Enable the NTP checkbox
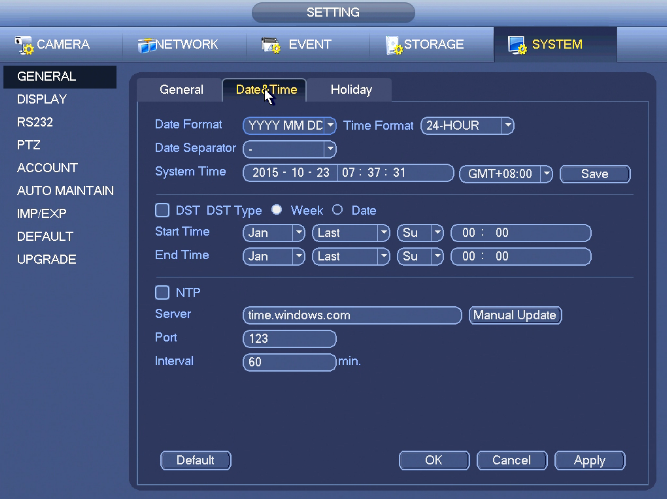This screenshot has height=499, width=667. pos(162,292)
